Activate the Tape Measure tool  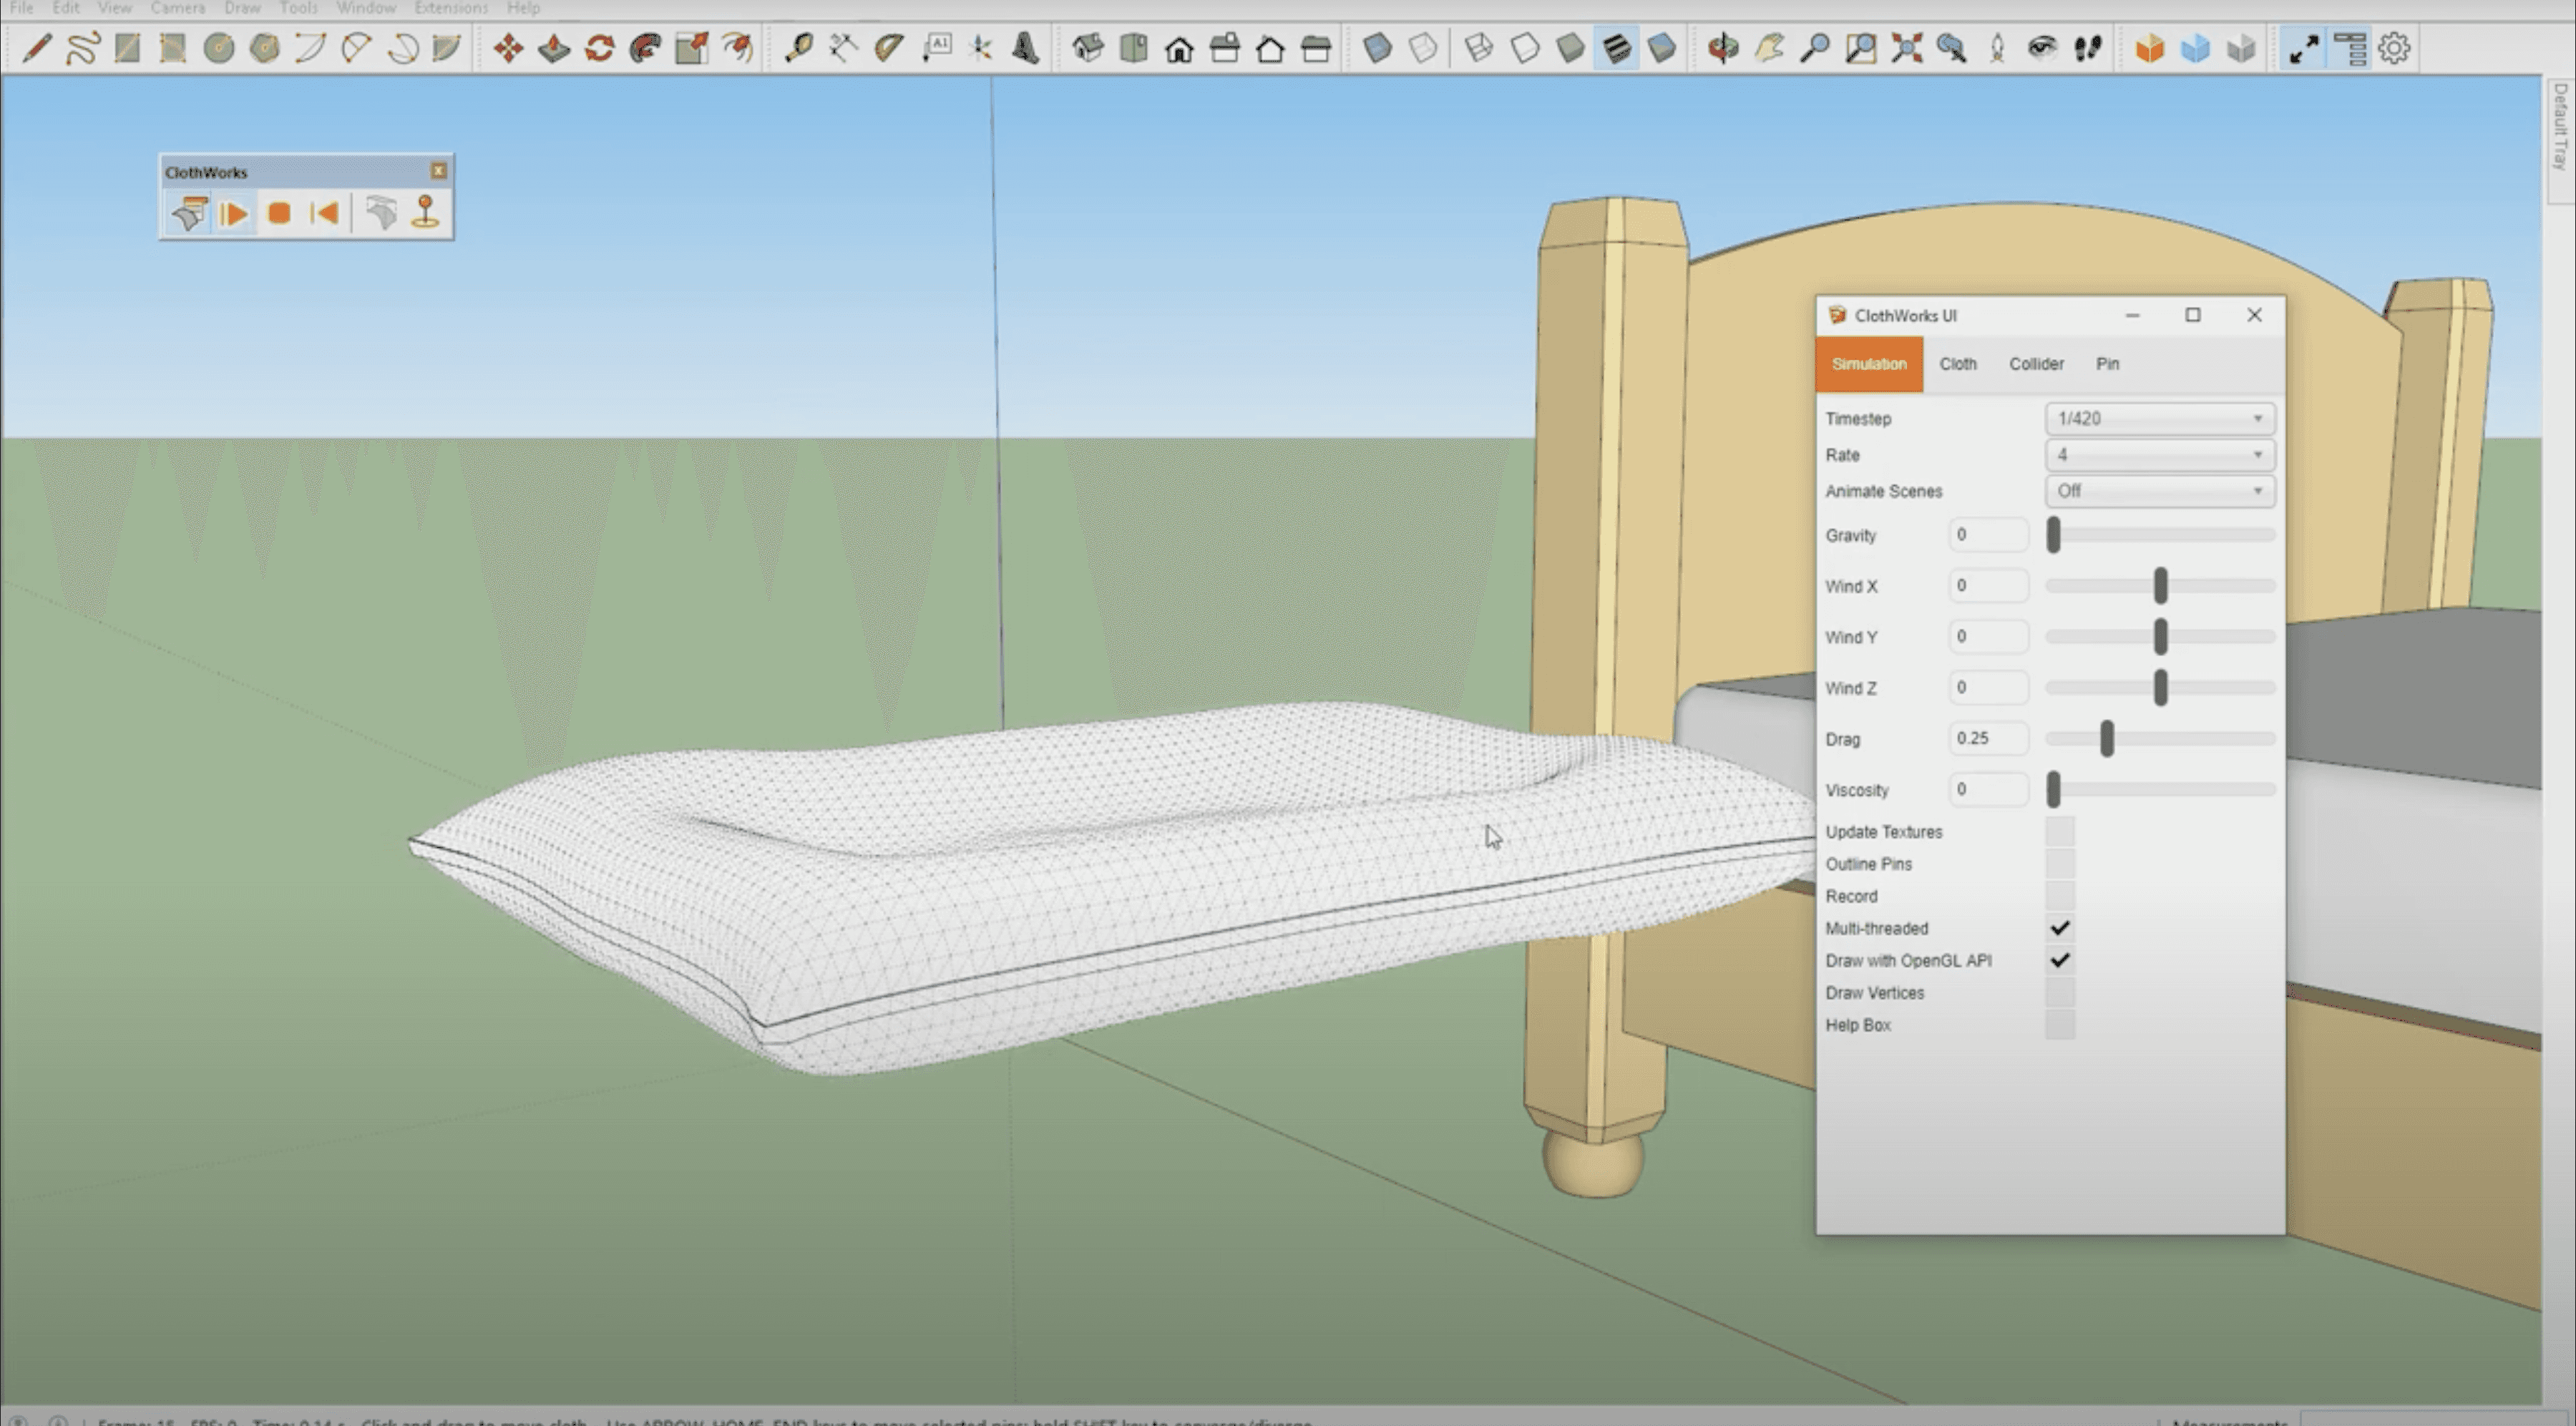(x=800, y=47)
